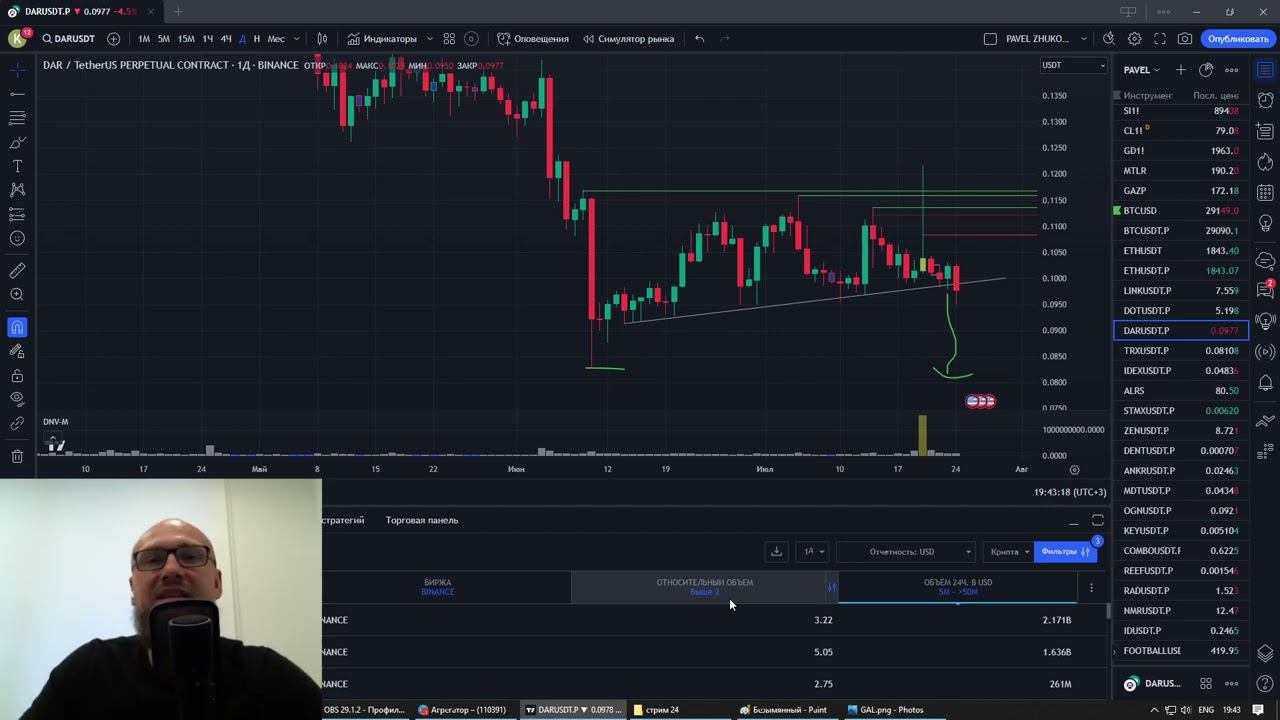Select the Н weekly timeframe
Screen dimensions: 1280x720
[x=257, y=39]
